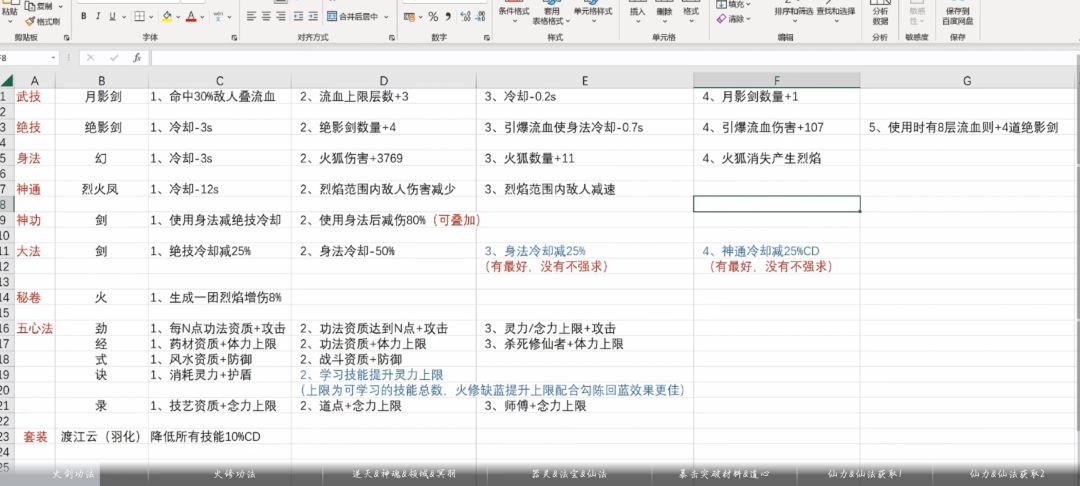Select row 9 header
The width and height of the screenshot is (1080, 486).
7,220
